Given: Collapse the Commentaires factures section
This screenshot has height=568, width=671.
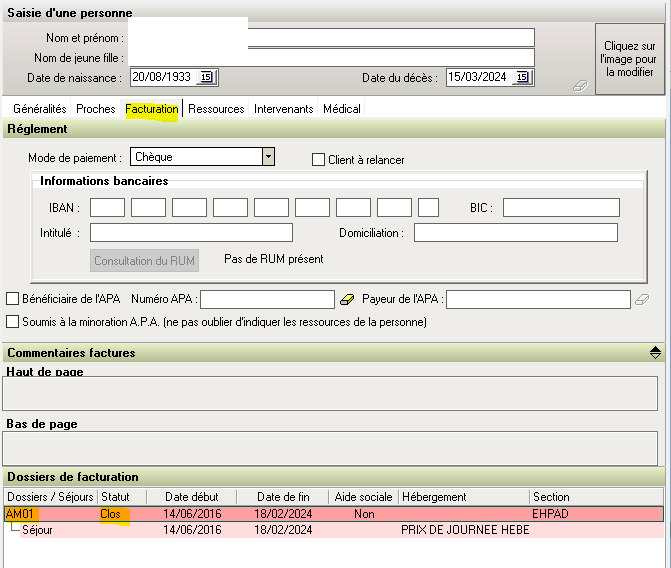Looking at the screenshot, I should click(655, 353).
